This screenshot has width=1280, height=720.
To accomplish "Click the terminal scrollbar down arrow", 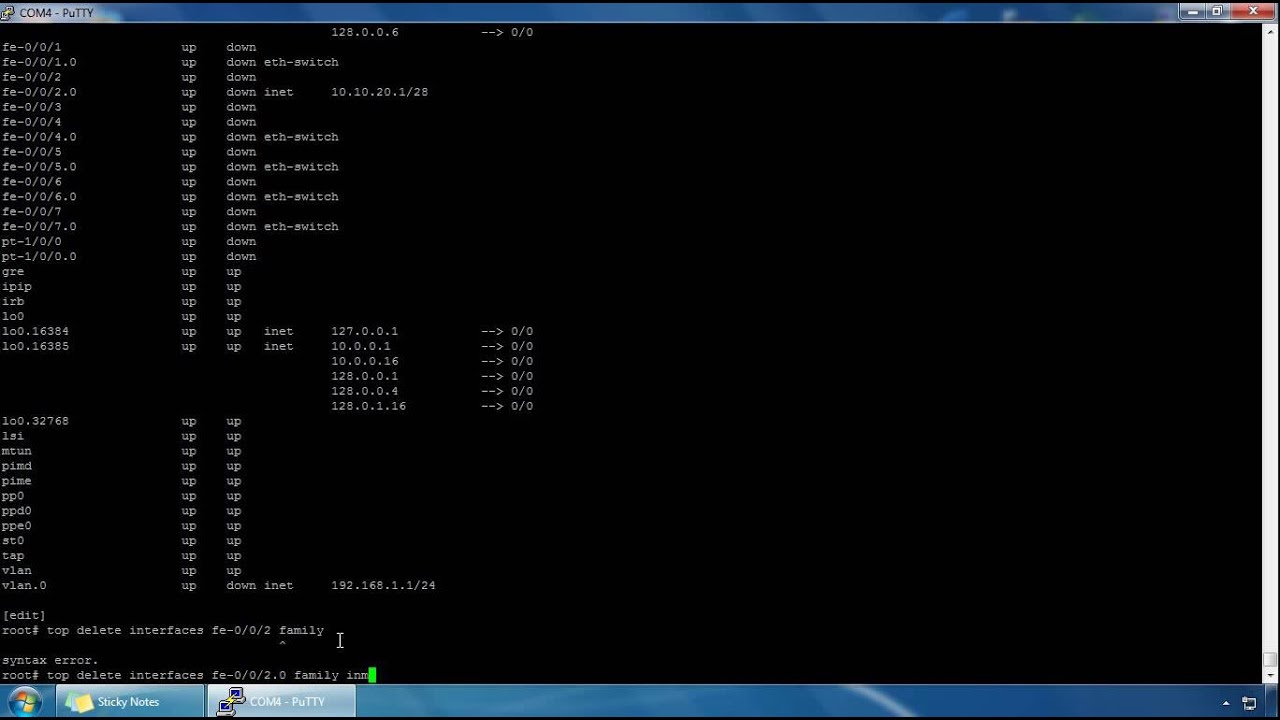I will tap(1270, 675).
